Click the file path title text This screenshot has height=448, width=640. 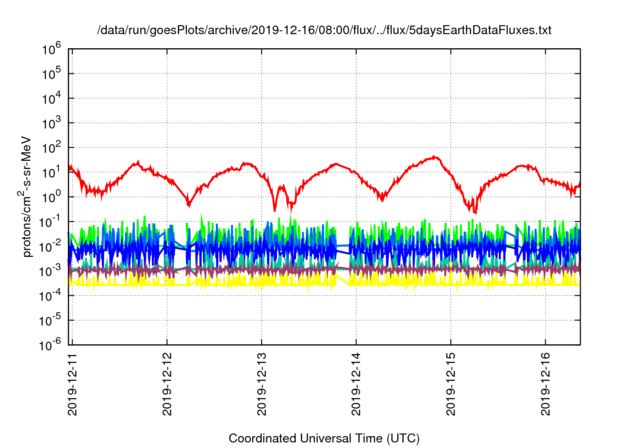coord(324,30)
